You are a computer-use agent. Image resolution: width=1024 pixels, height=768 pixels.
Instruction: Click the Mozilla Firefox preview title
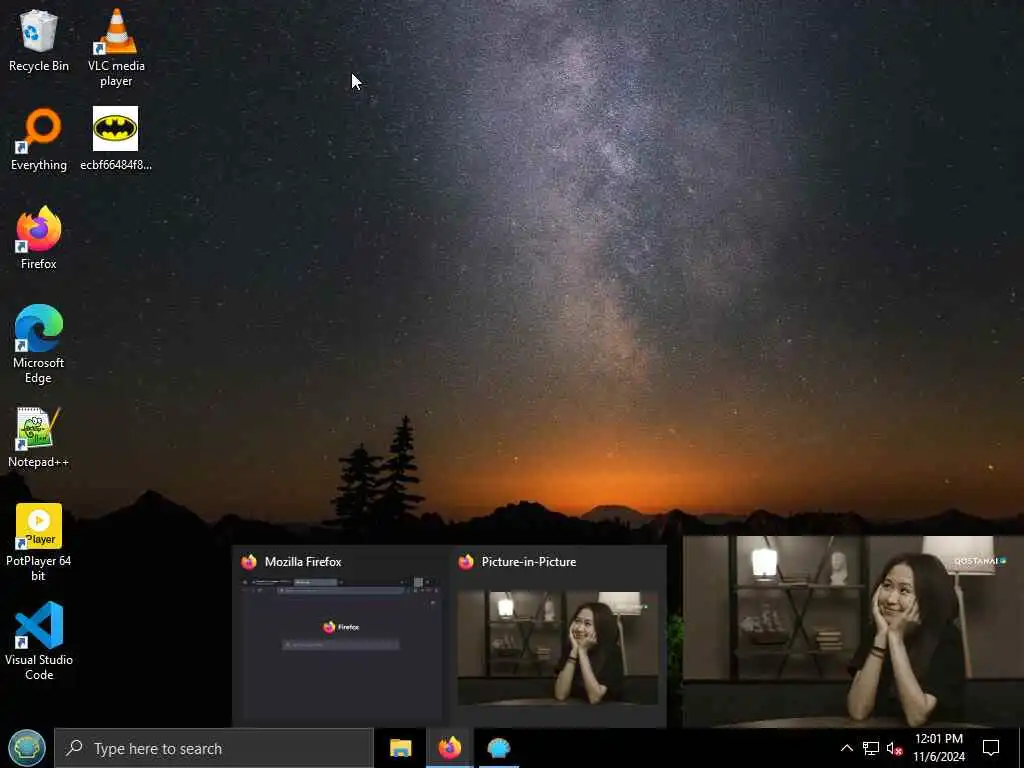tap(303, 562)
